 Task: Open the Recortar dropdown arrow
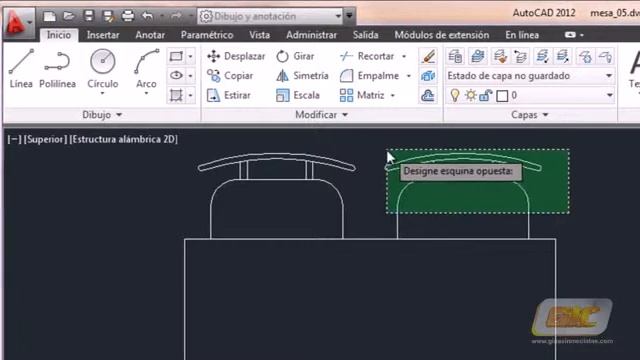[x=404, y=56]
